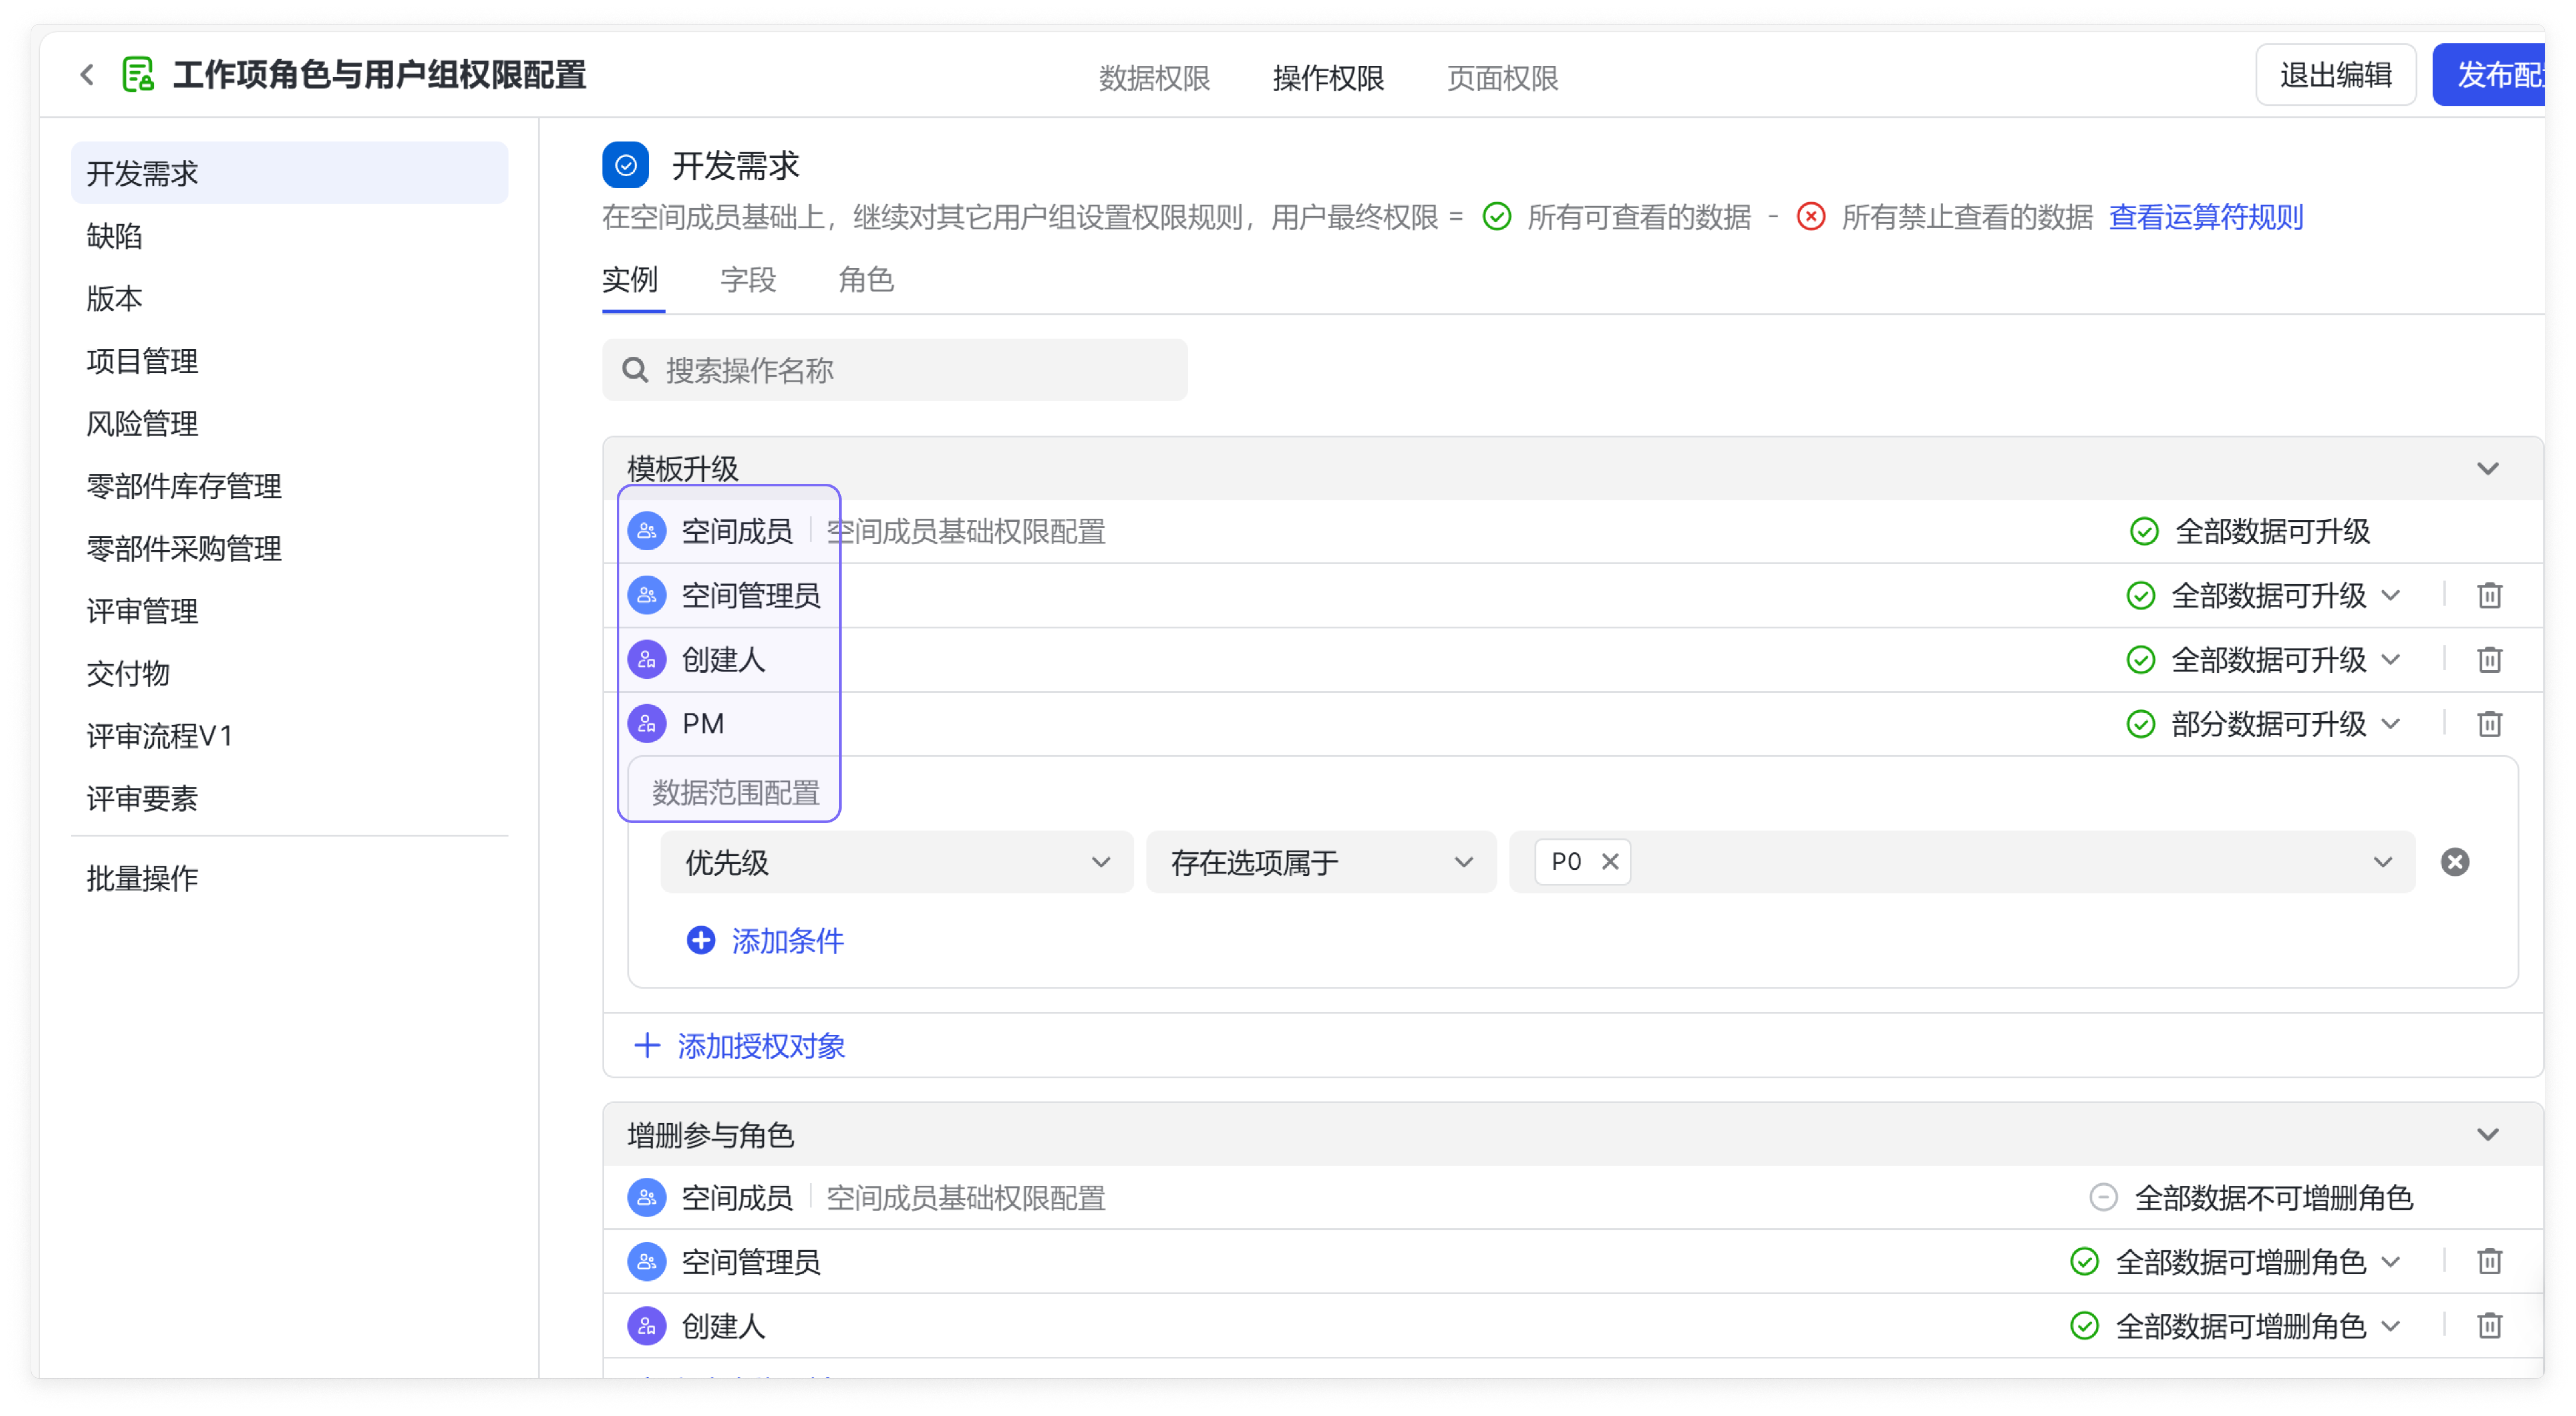Remove the 优先级 condition row
This screenshot has height=1416, width=2576.
tap(2455, 862)
